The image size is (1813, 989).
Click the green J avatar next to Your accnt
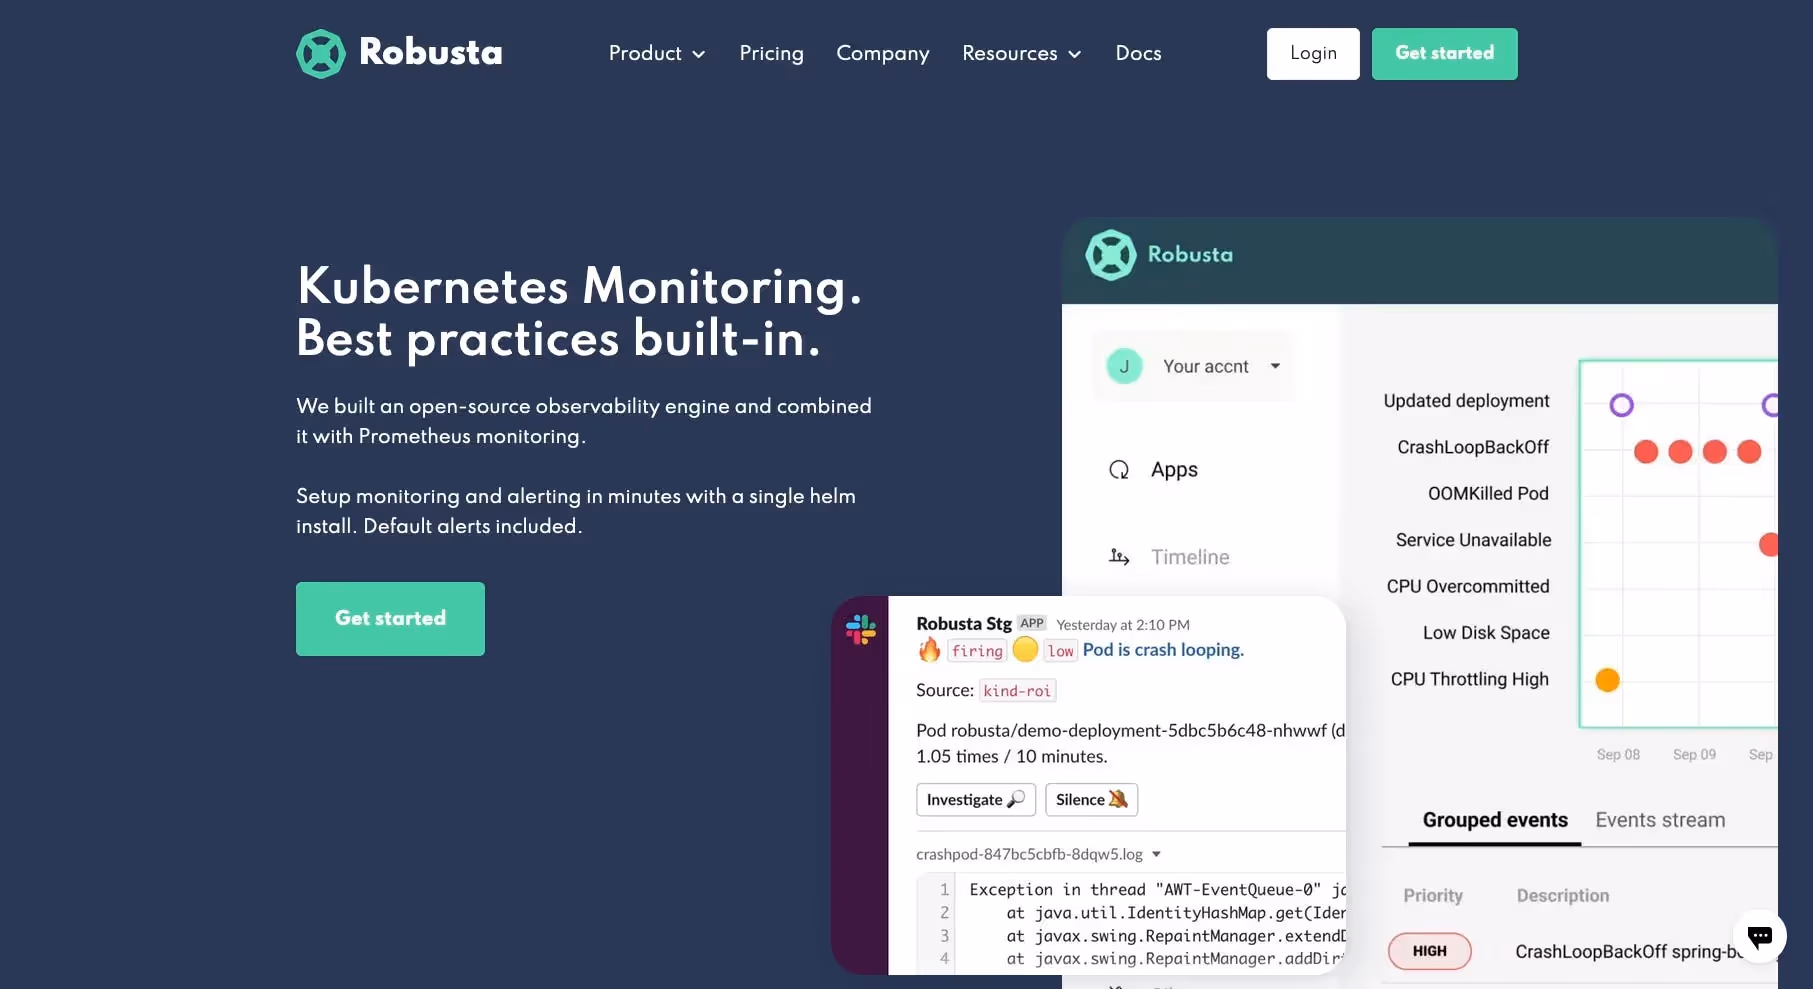[1124, 366]
